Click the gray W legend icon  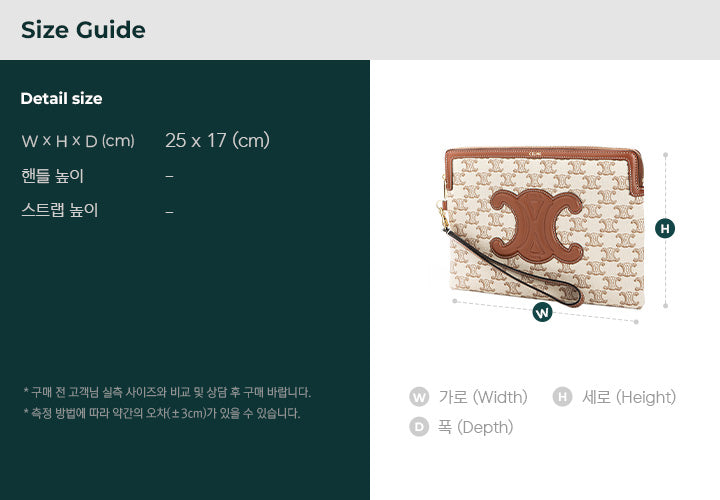[419, 397]
